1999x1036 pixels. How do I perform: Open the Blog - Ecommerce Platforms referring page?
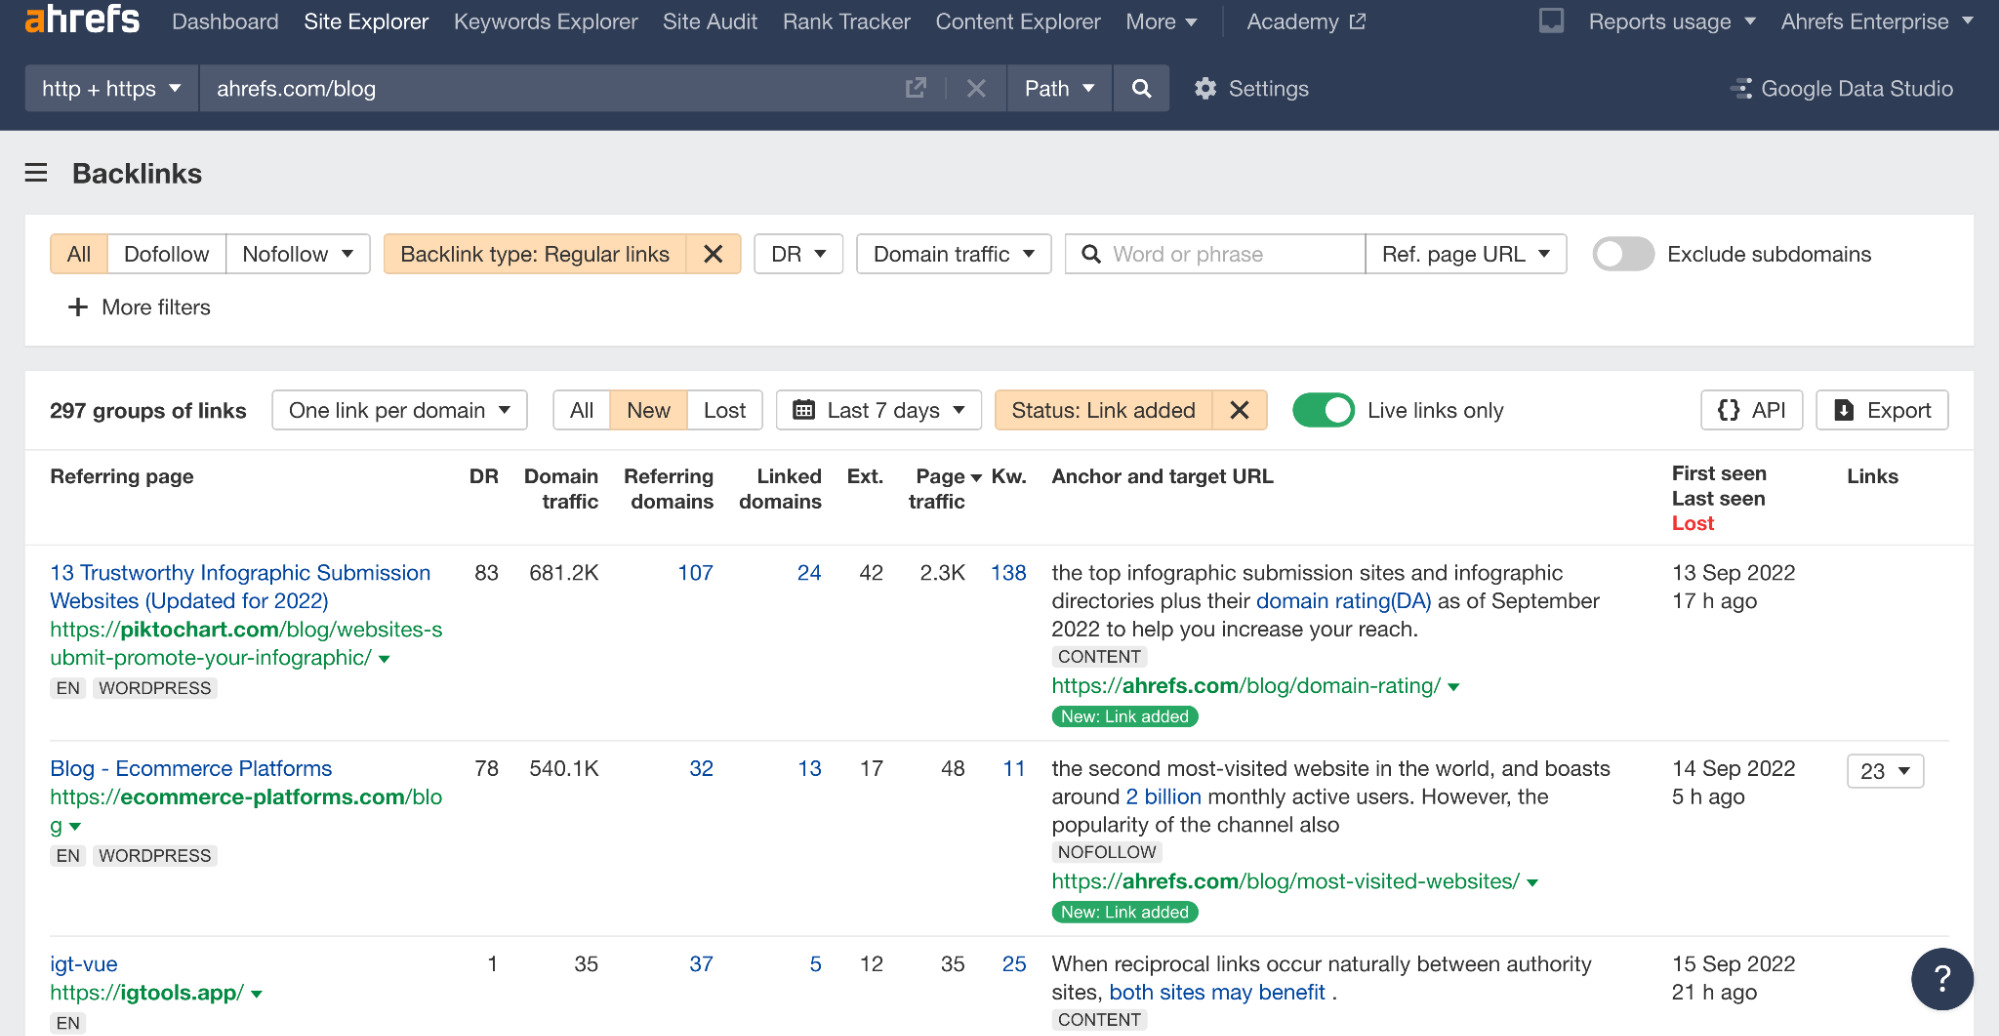click(191, 768)
